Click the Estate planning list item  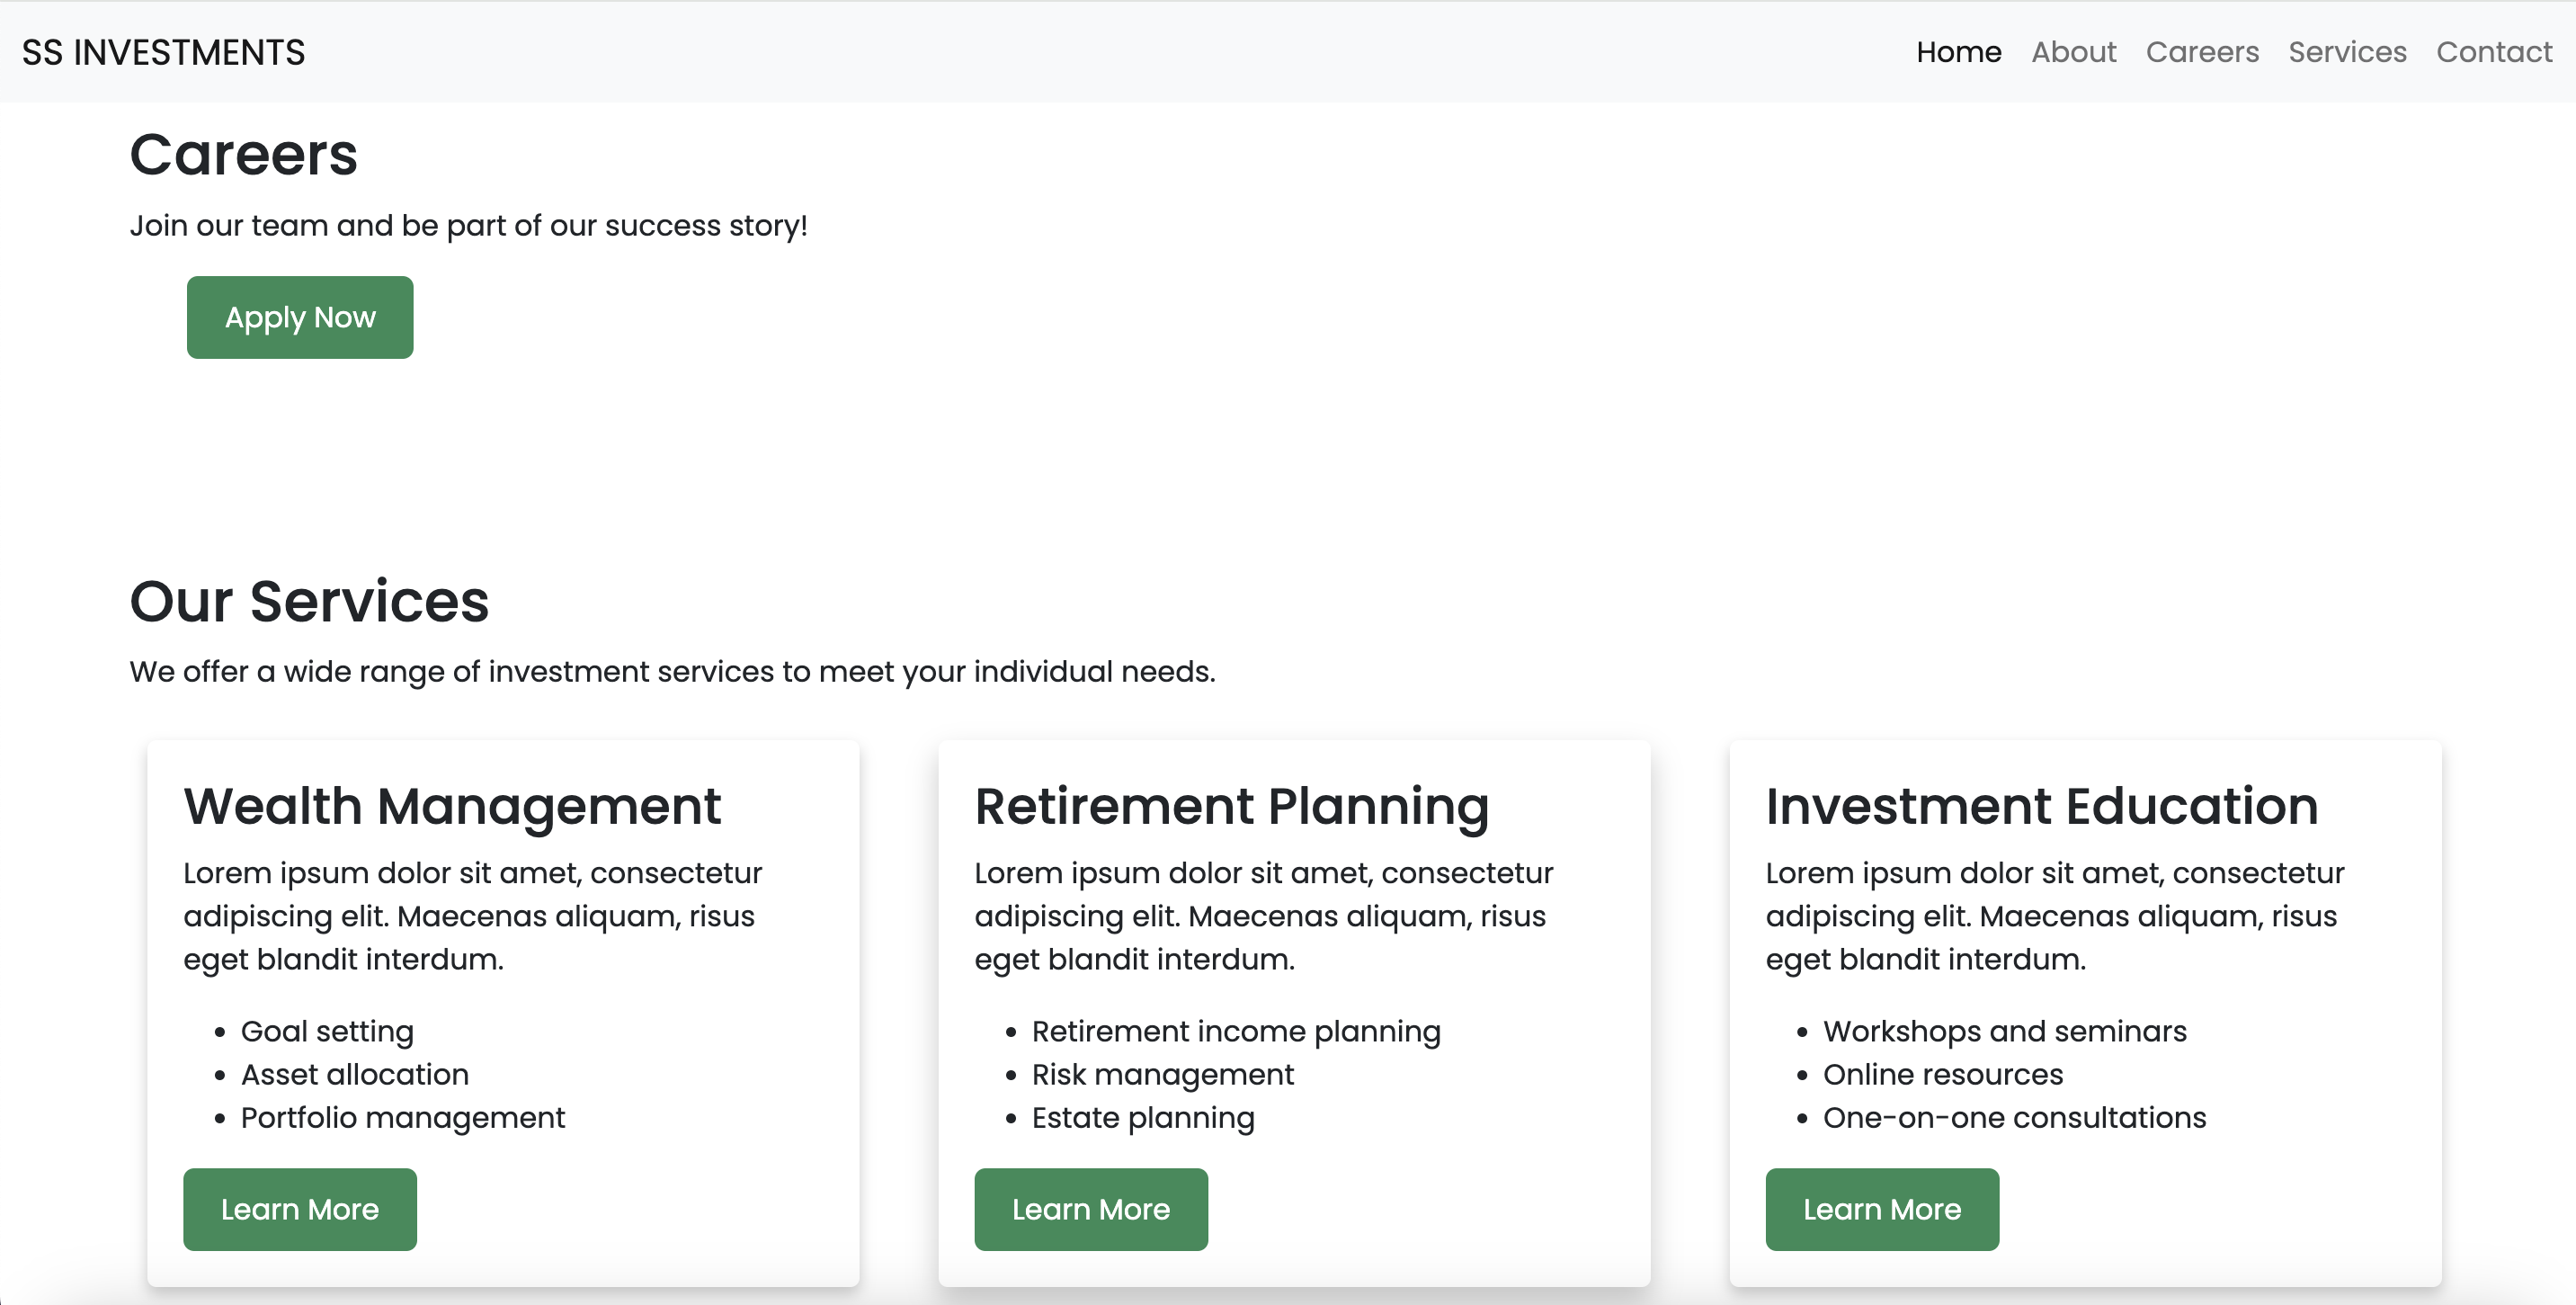[x=1142, y=1117]
